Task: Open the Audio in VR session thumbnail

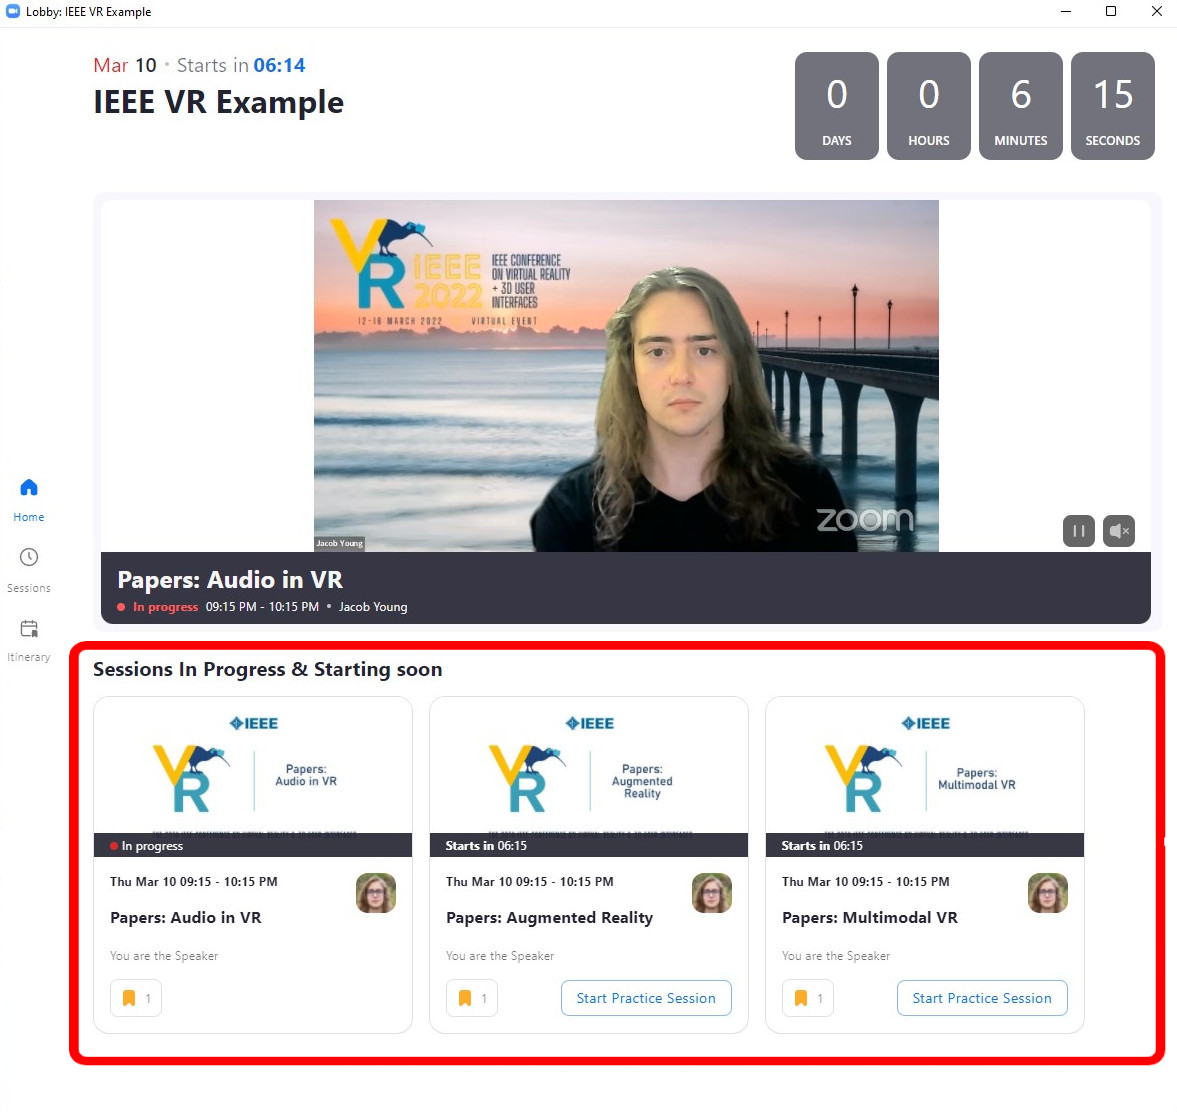Action: click(x=253, y=766)
